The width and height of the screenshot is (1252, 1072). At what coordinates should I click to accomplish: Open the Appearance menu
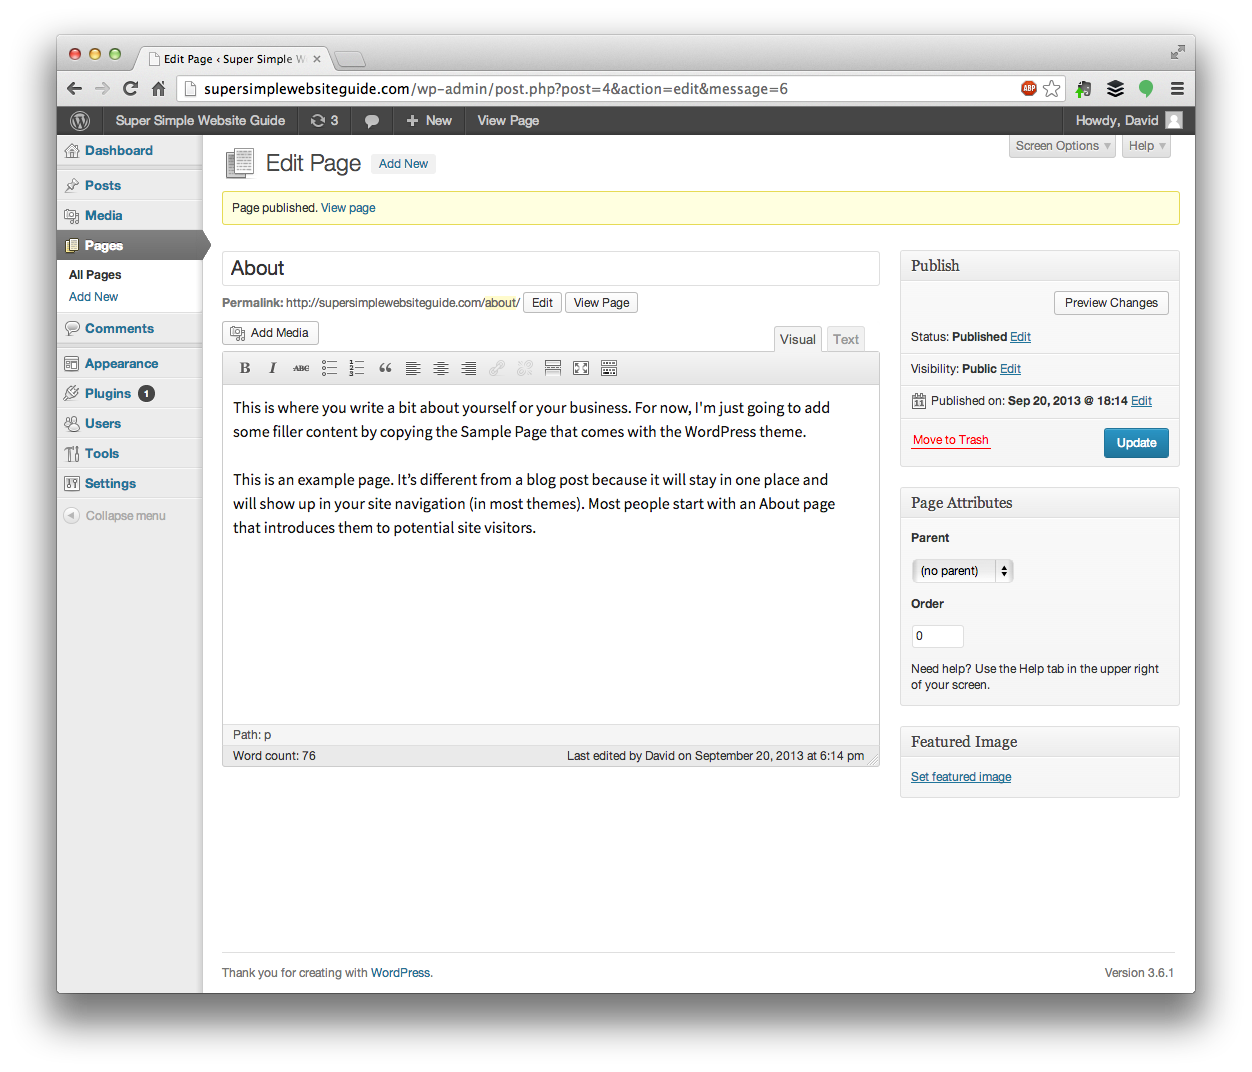point(129,364)
